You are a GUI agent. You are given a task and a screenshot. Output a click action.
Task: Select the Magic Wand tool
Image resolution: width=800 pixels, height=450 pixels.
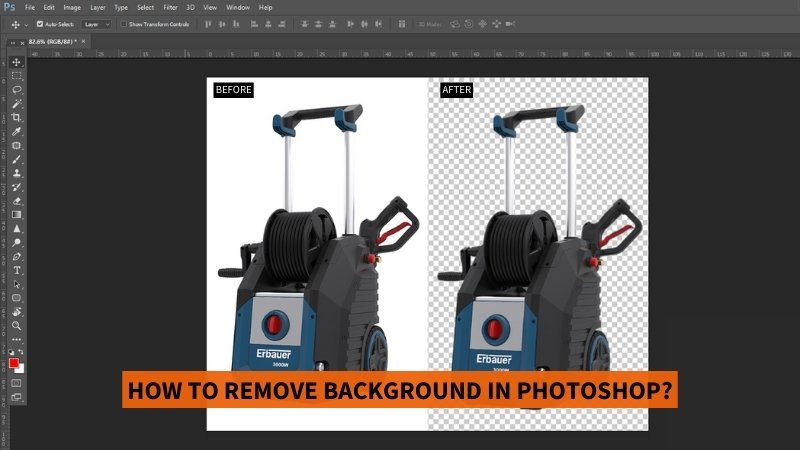pos(16,104)
